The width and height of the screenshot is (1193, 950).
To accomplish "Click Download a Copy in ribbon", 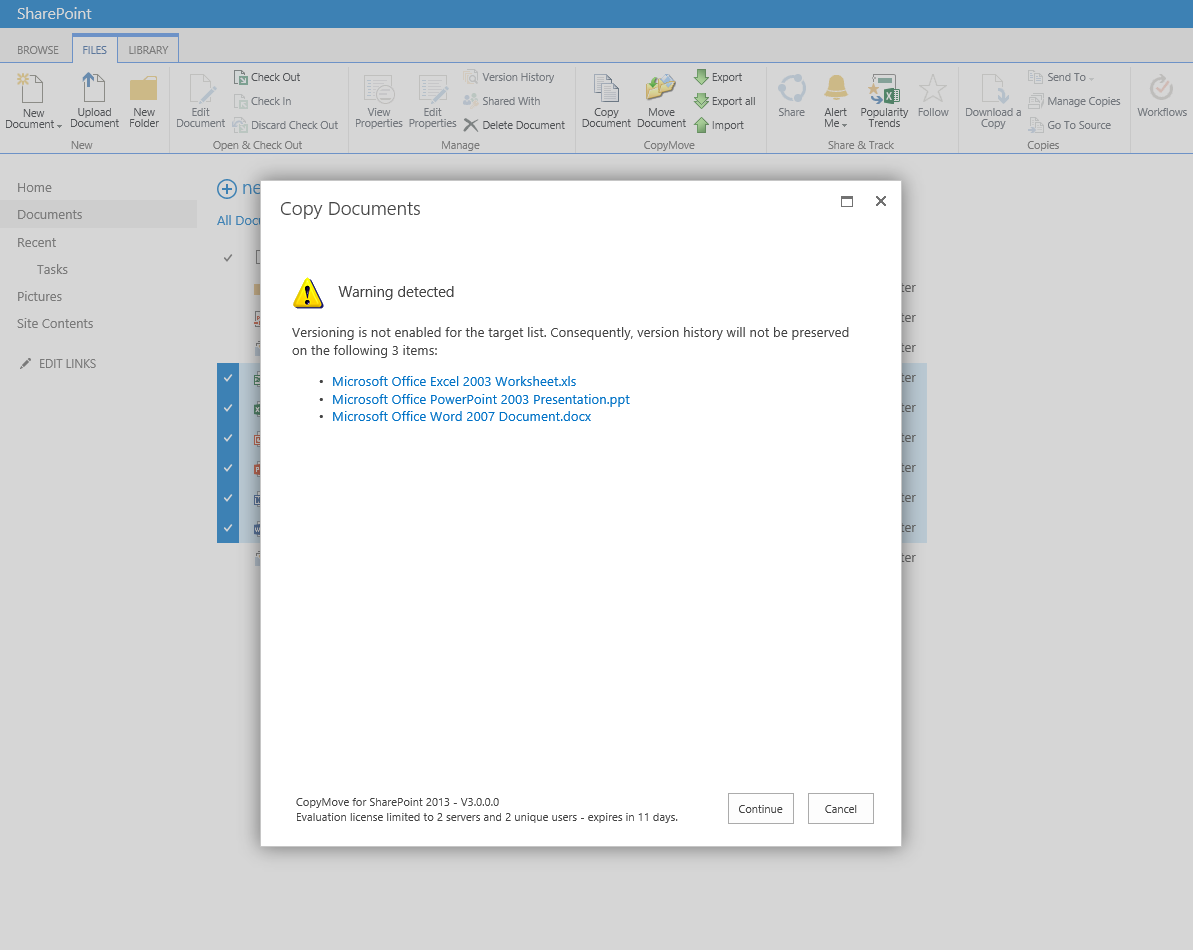I will 993,100.
